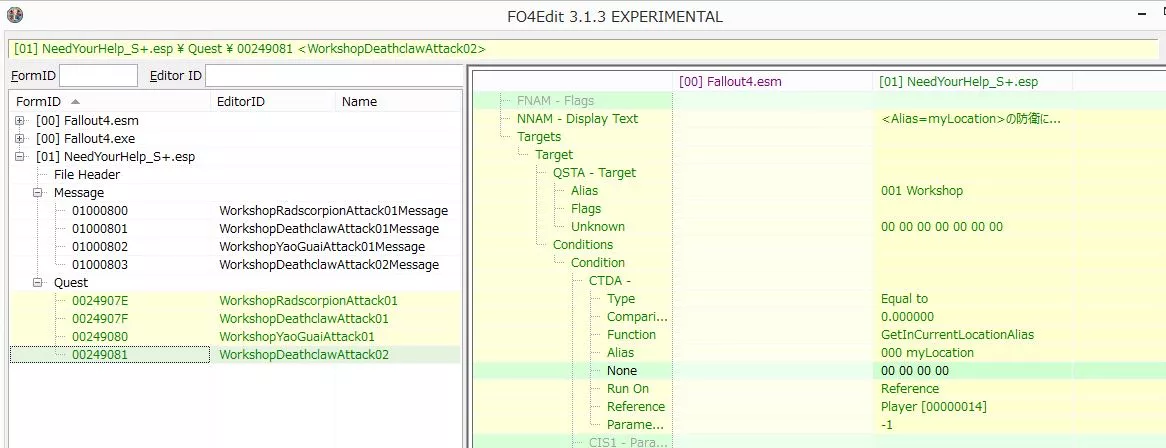Collapse the [01] NeedYourHelp_S+.esp node

[21, 157]
